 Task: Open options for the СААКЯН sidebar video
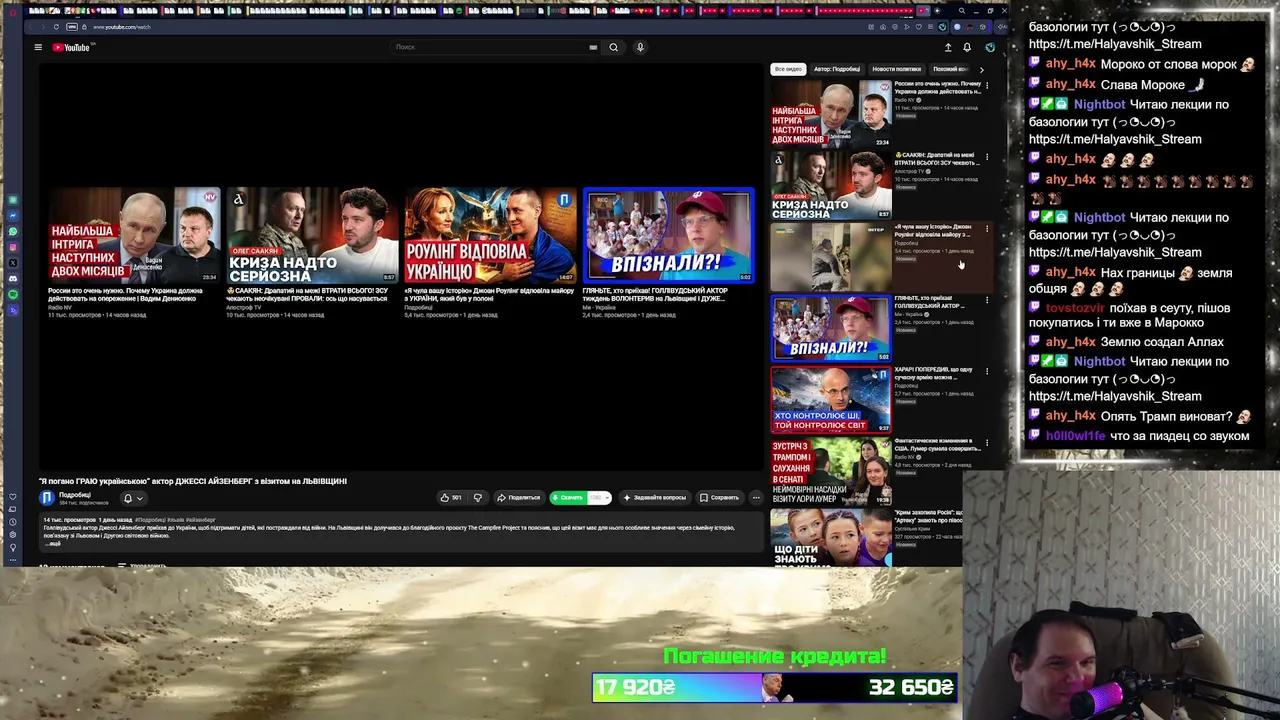click(x=987, y=157)
